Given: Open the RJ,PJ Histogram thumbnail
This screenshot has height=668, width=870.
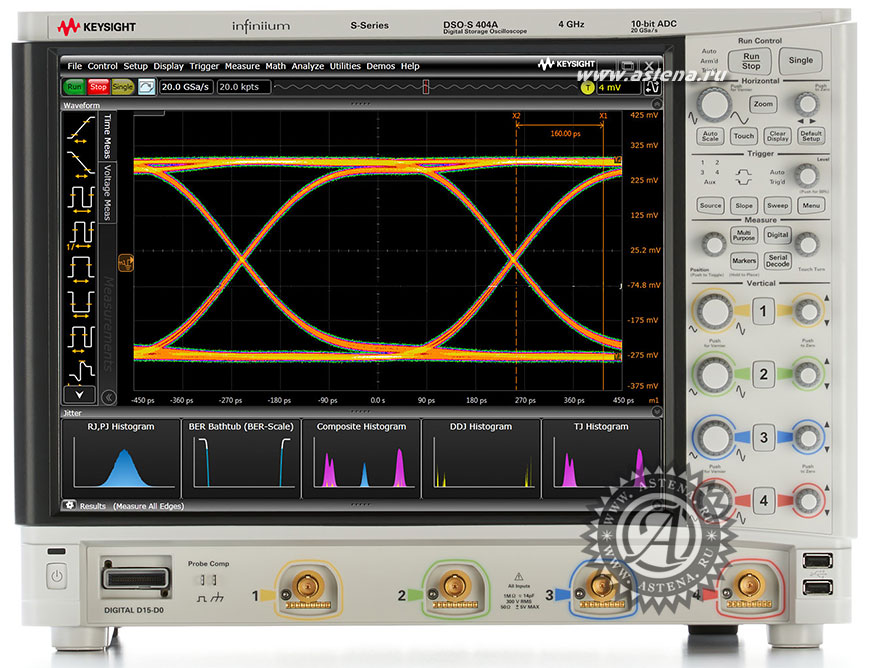Looking at the screenshot, I should pos(120,458).
